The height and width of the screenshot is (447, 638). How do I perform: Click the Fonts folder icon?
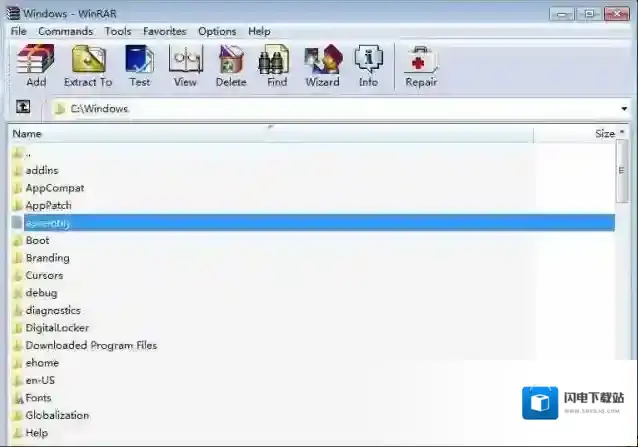point(17,398)
